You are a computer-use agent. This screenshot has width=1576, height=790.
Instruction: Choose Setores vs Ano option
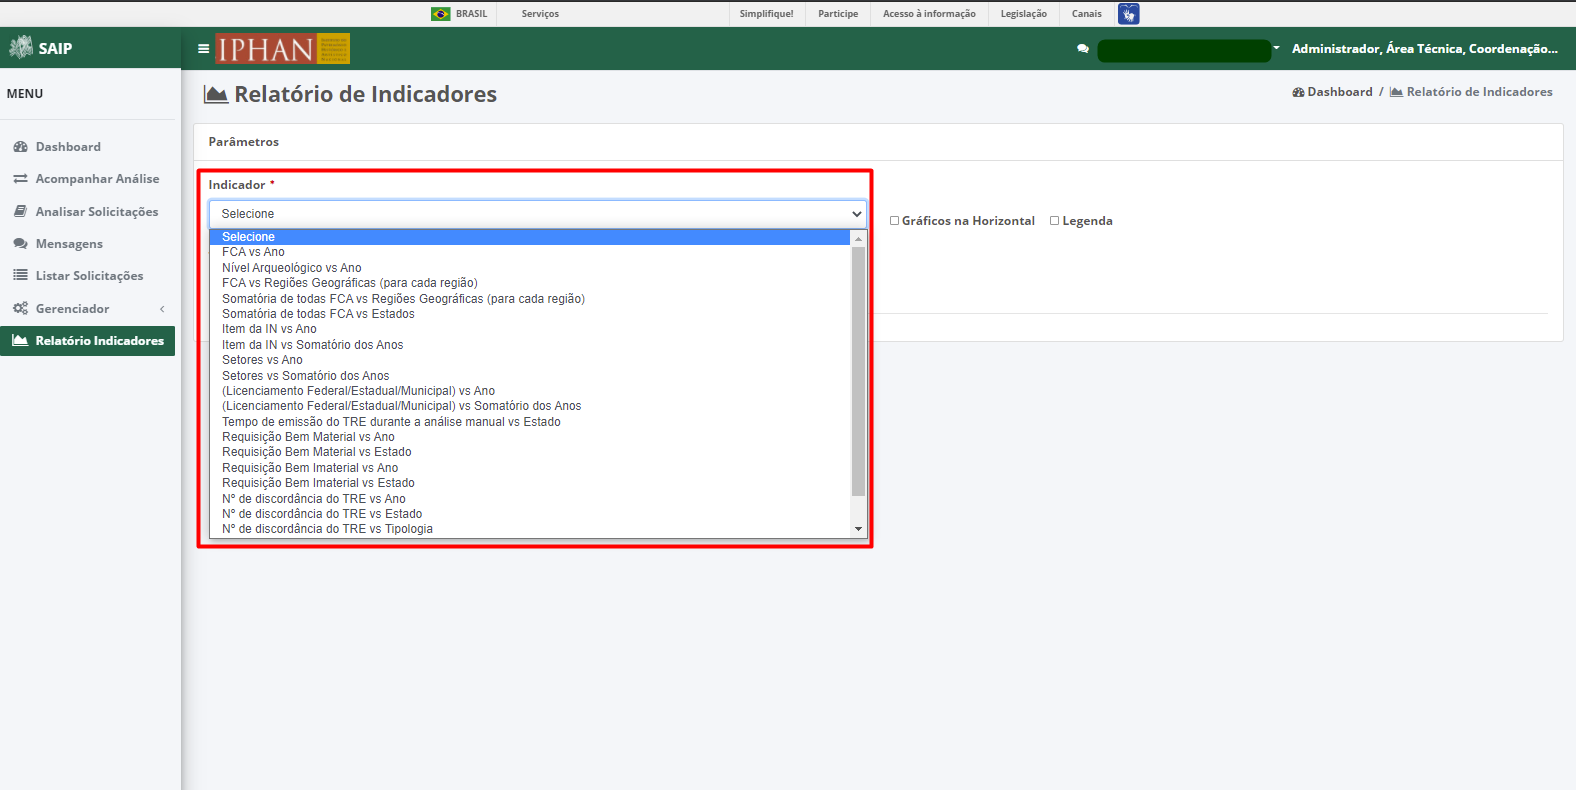click(262, 360)
